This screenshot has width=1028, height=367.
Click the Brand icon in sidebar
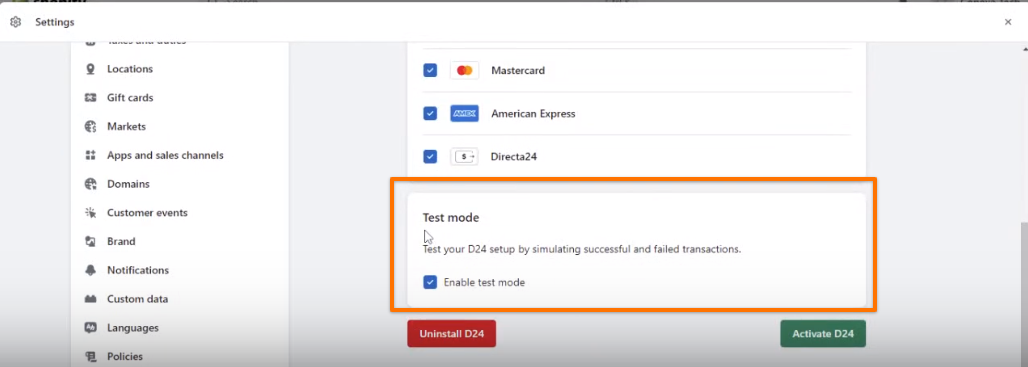90,241
